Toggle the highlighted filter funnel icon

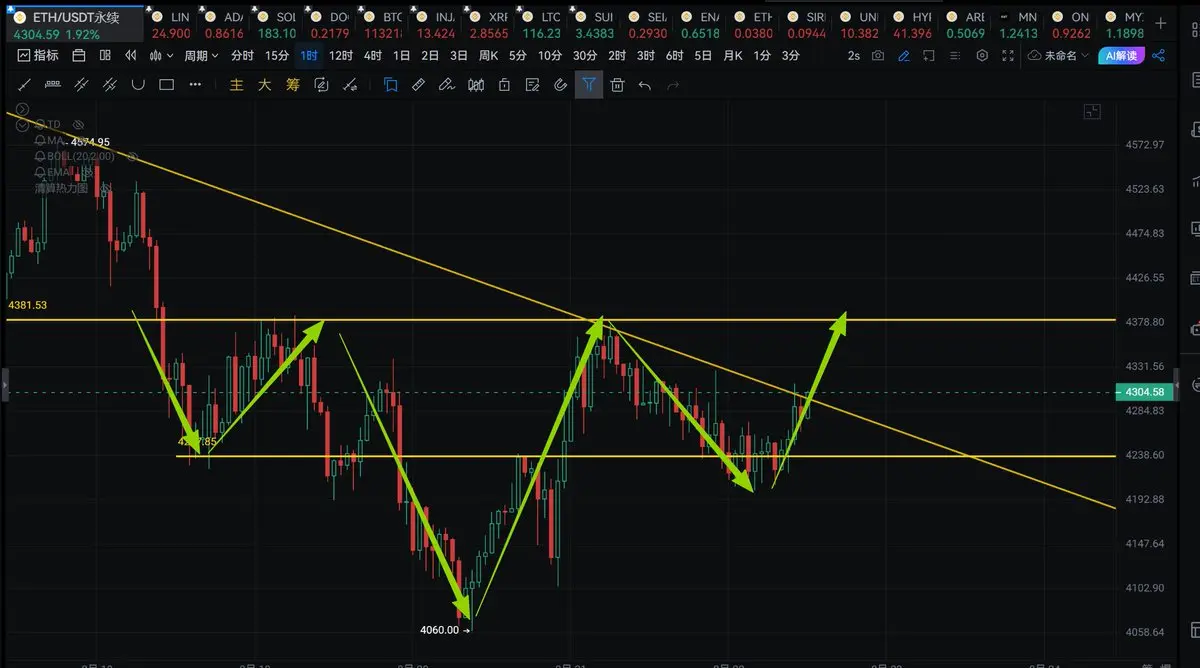pos(589,85)
